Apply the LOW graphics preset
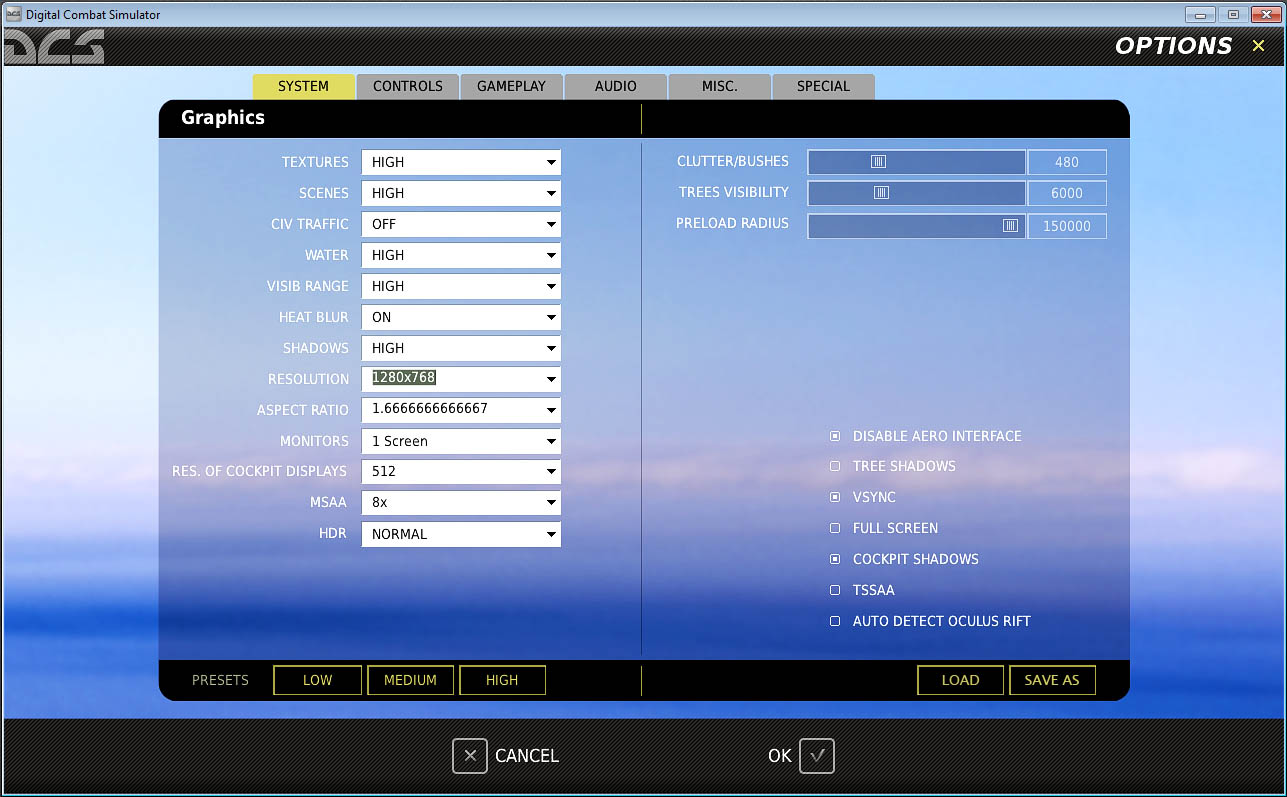Screen dimensions: 1287x797 318,680
